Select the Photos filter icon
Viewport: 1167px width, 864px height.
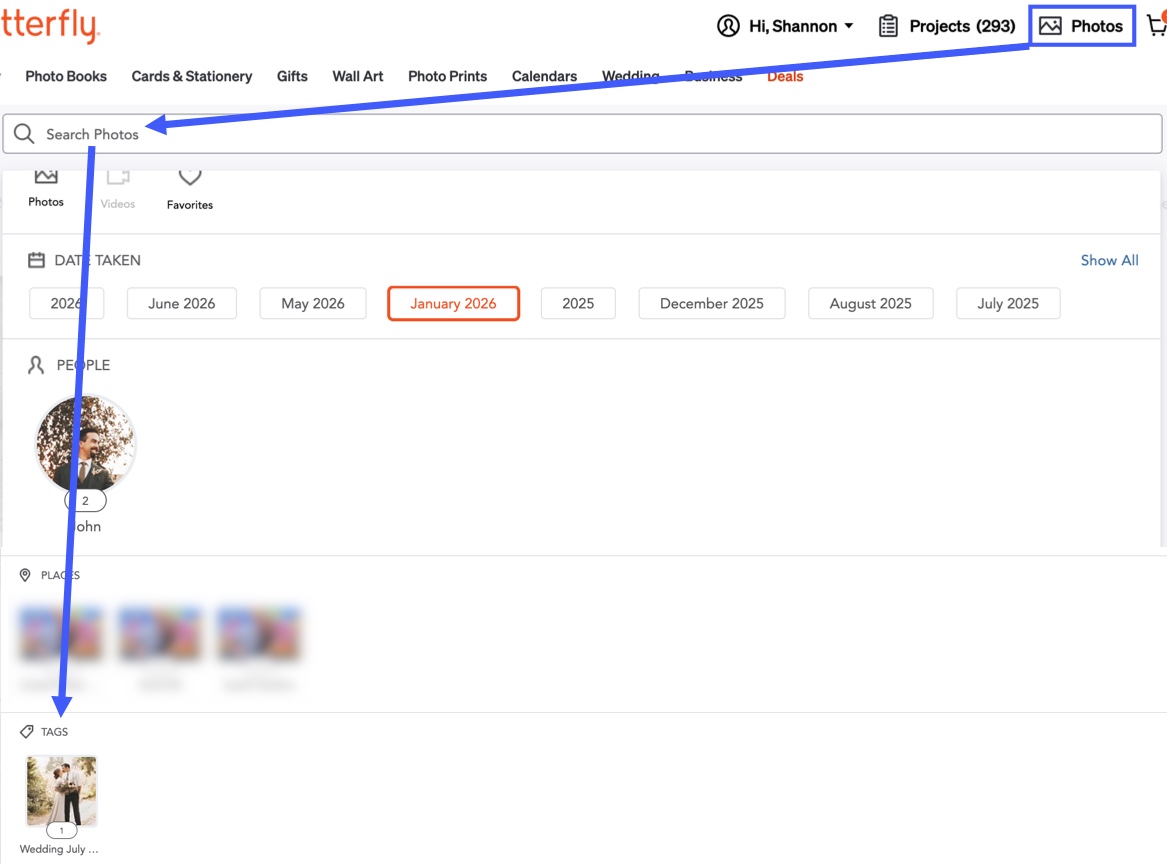(x=46, y=176)
